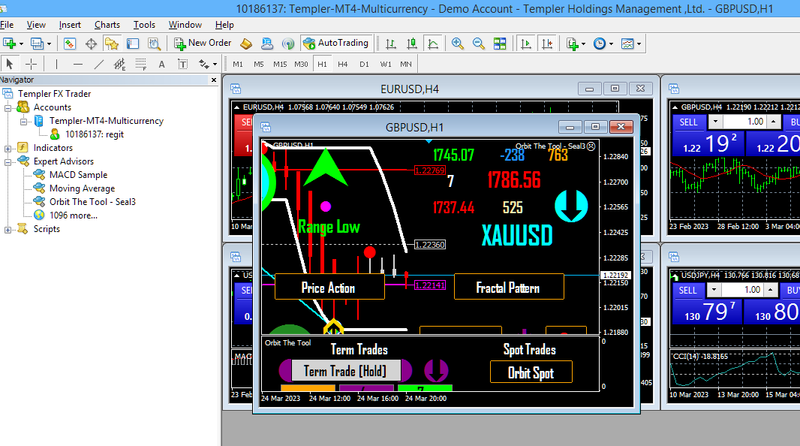Screen dimensions: 800x446
Task: Open the Indicators list dropdown icon
Action: [x=575, y=44]
